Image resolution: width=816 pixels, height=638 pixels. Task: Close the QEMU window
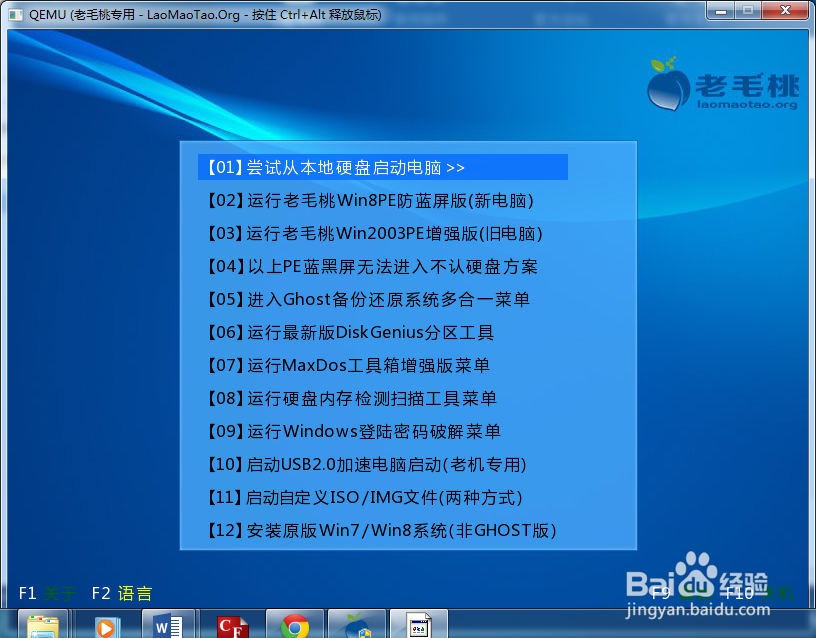(786, 10)
